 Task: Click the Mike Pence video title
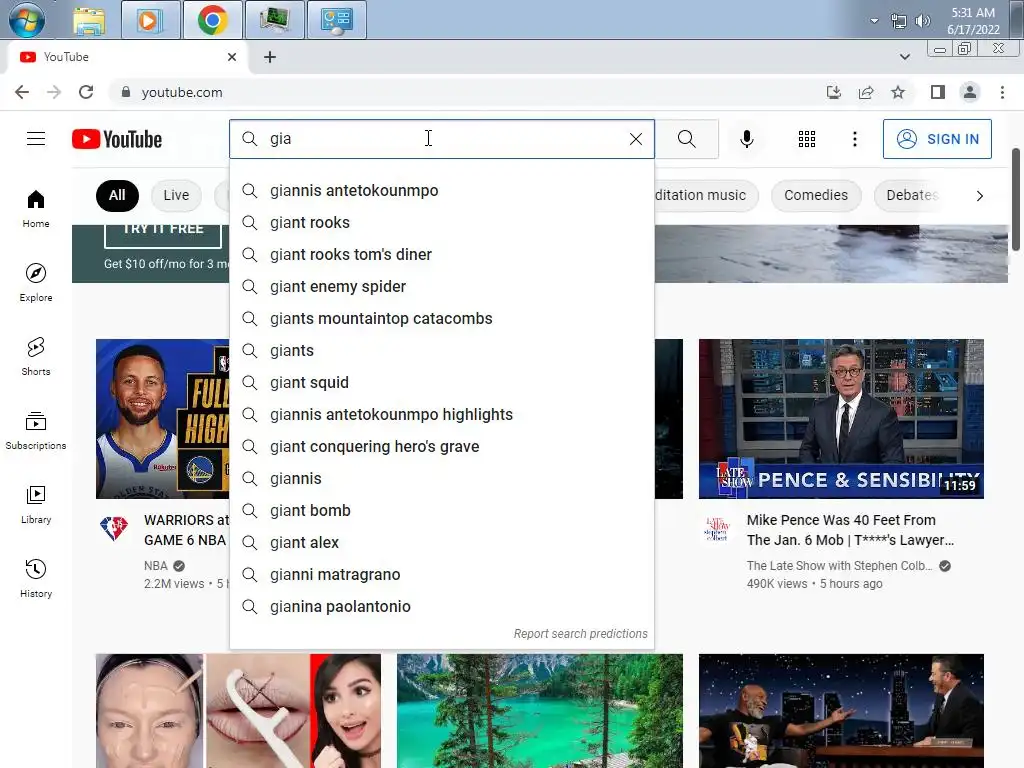850,530
